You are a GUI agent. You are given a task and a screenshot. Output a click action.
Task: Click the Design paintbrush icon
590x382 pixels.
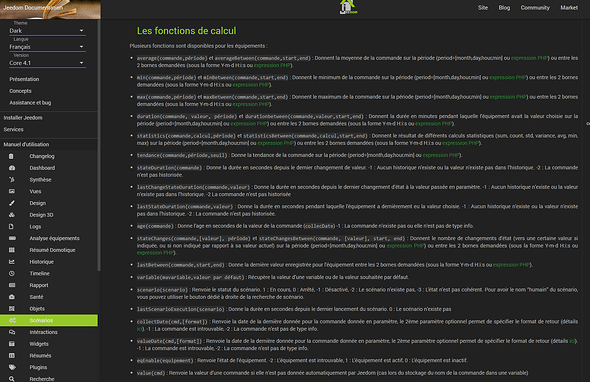(12, 203)
